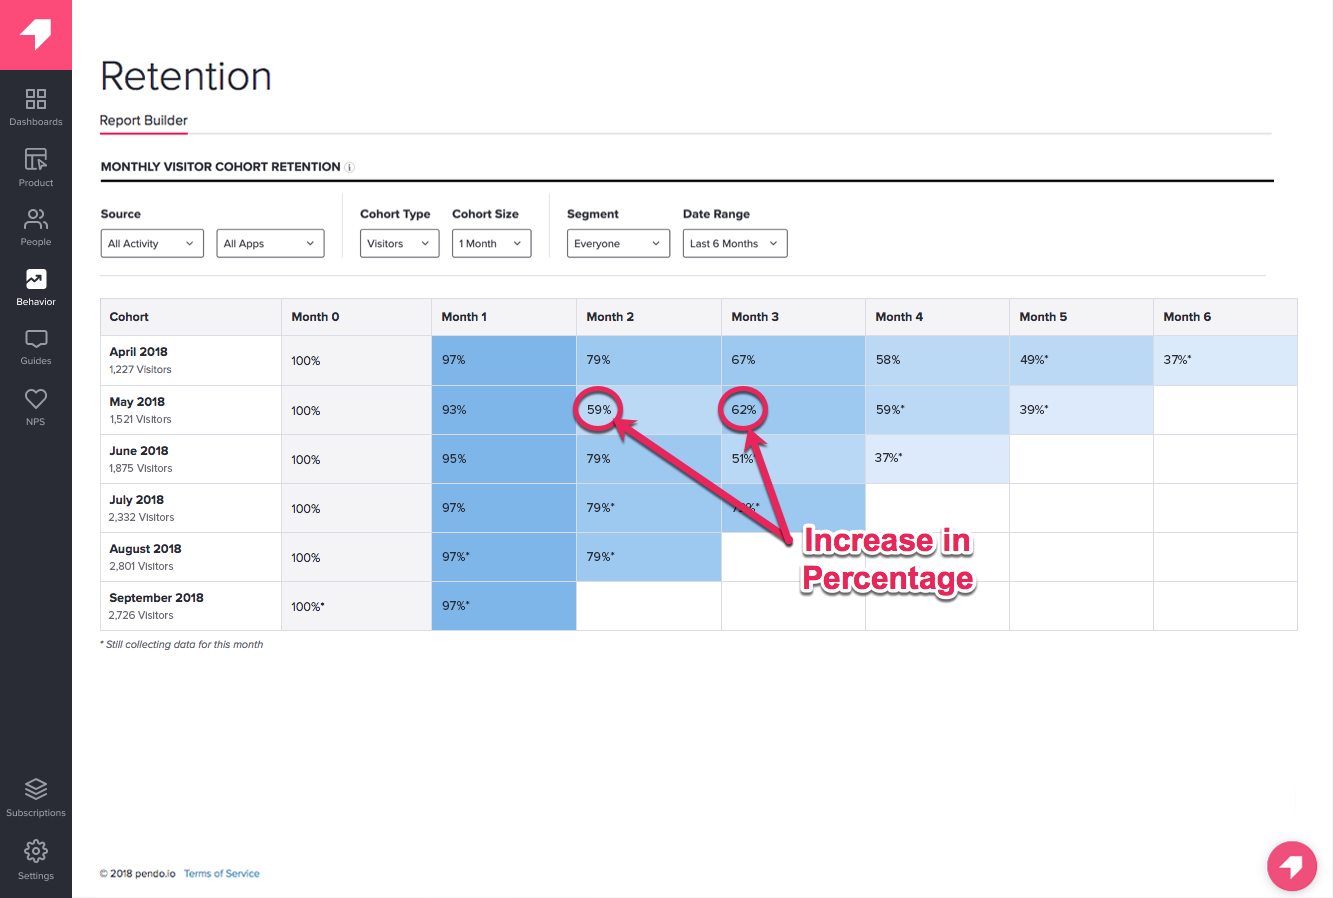The height and width of the screenshot is (898, 1333).
Task: Click May 2018 Month 3 cell 62%
Action: pyautogui.click(x=793, y=410)
